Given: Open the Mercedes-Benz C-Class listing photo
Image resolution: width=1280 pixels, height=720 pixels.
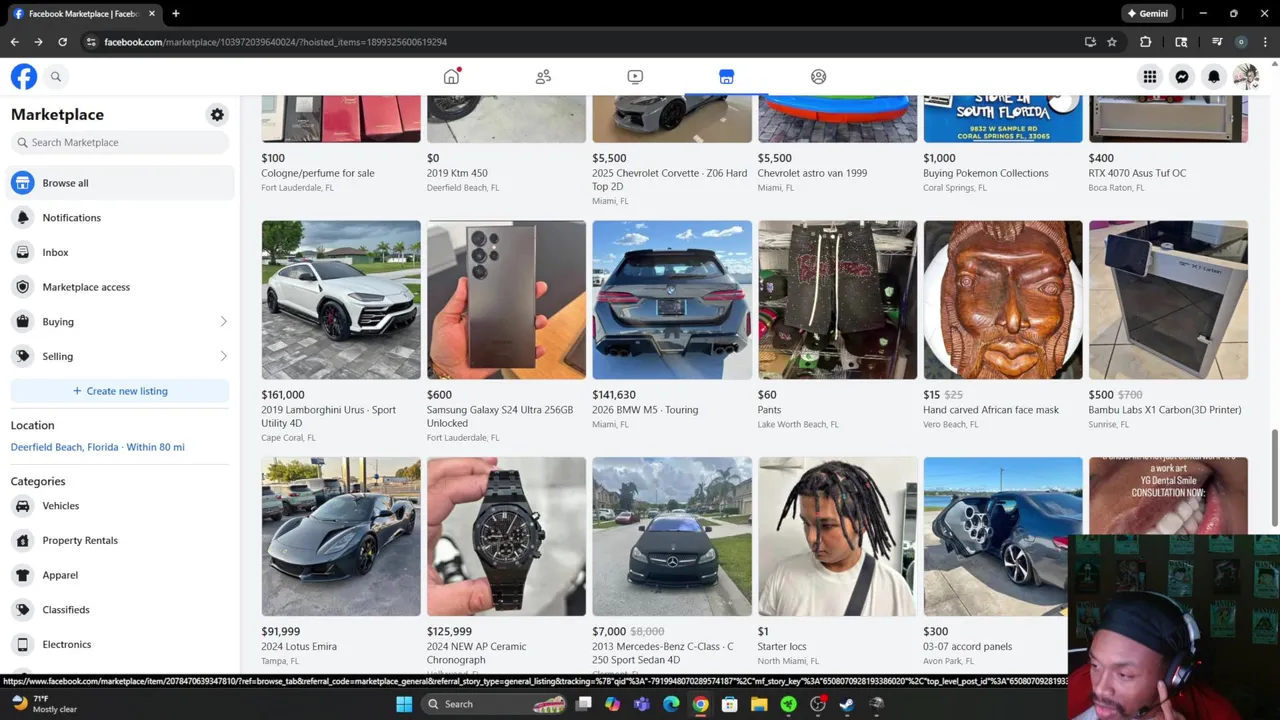Looking at the screenshot, I should pyautogui.click(x=672, y=537).
